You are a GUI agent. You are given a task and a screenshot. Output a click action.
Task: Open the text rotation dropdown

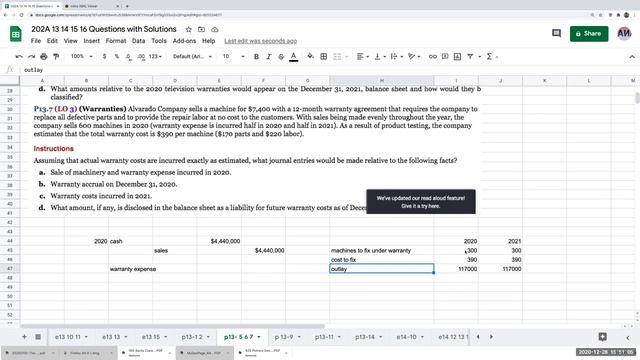point(413,56)
